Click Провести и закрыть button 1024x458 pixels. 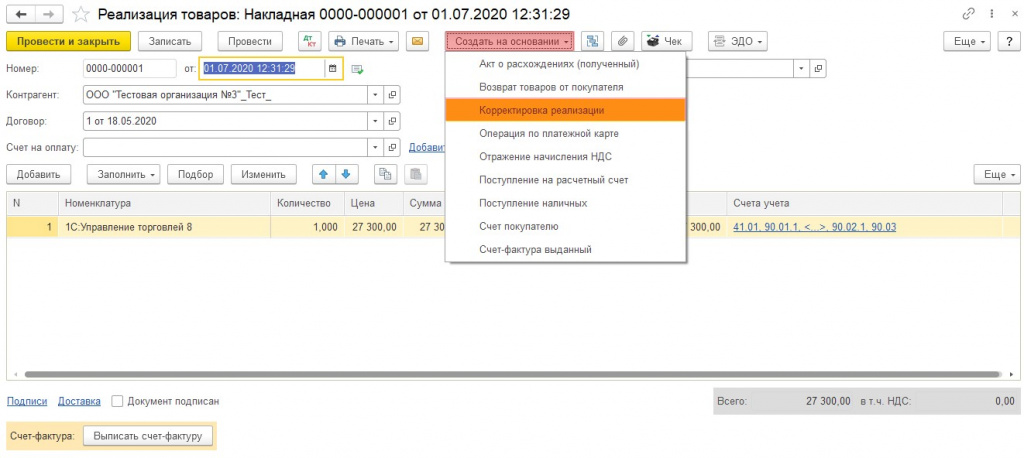point(69,41)
